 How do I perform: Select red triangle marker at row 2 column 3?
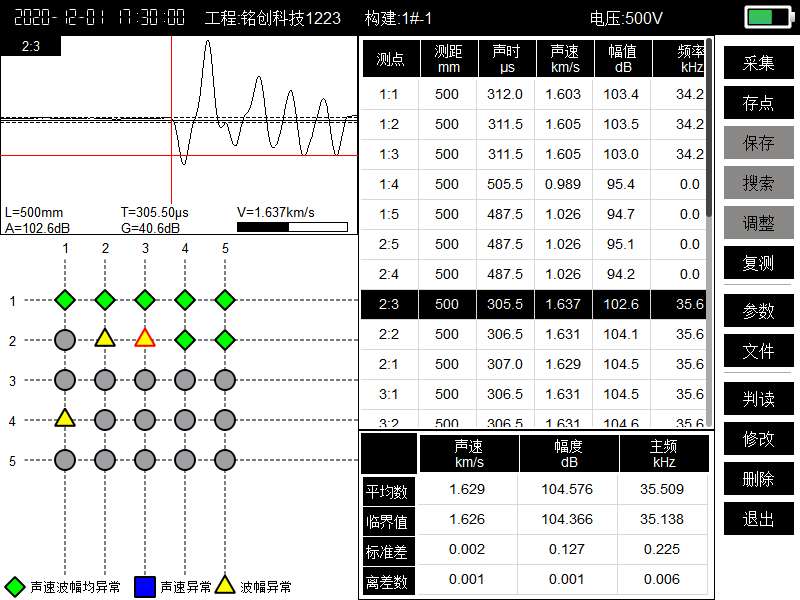pyautogui.click(x=145, y=338)
